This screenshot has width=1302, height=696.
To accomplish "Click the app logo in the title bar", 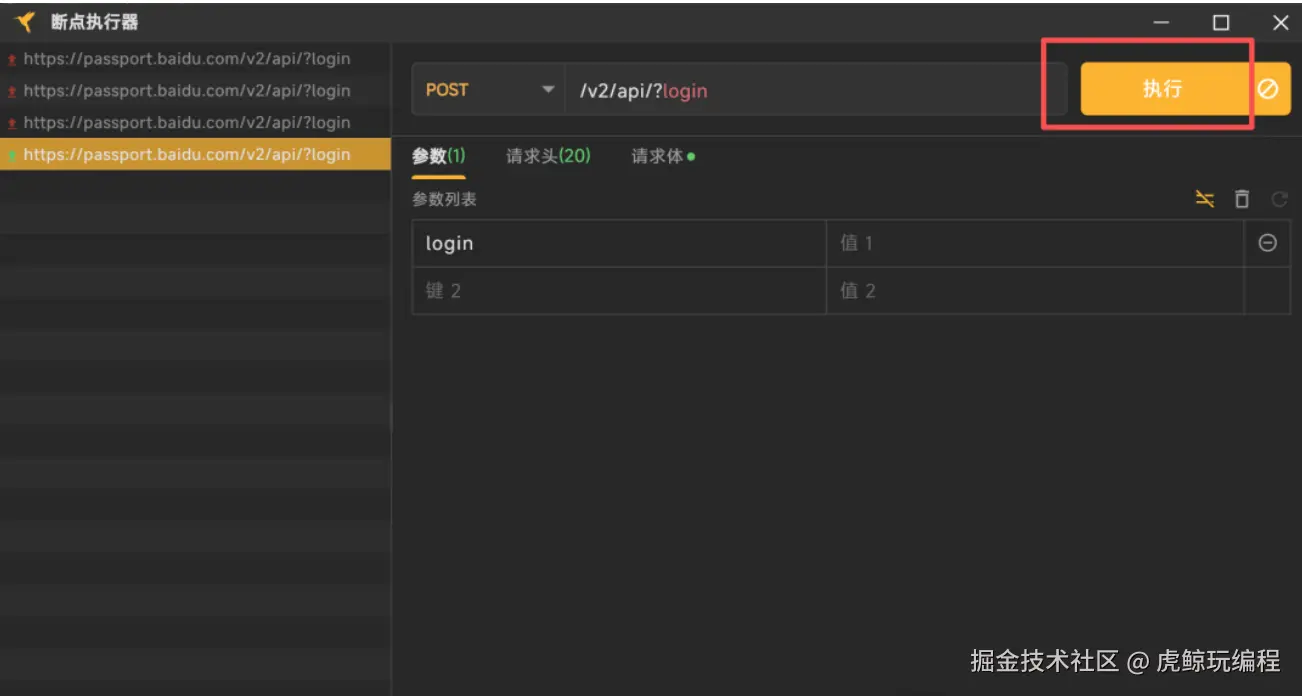I will (25, 21).
